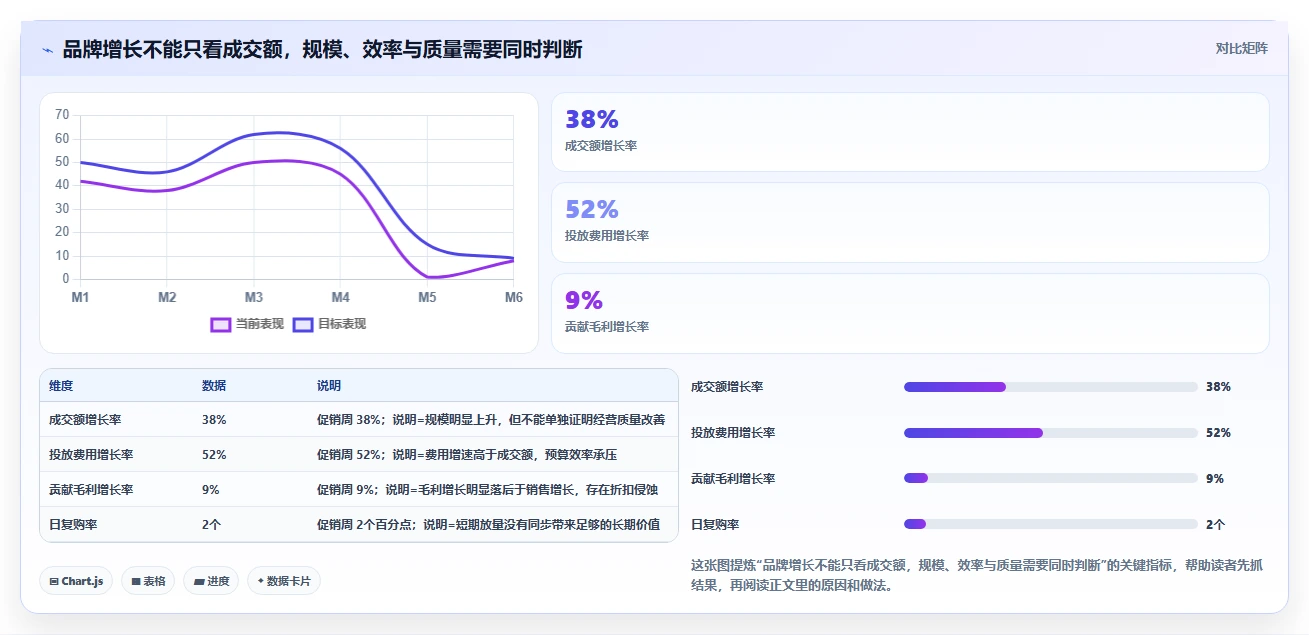The image size is (1309, 635).
Task: Click the large 38% stat card value
Action: 592,119
